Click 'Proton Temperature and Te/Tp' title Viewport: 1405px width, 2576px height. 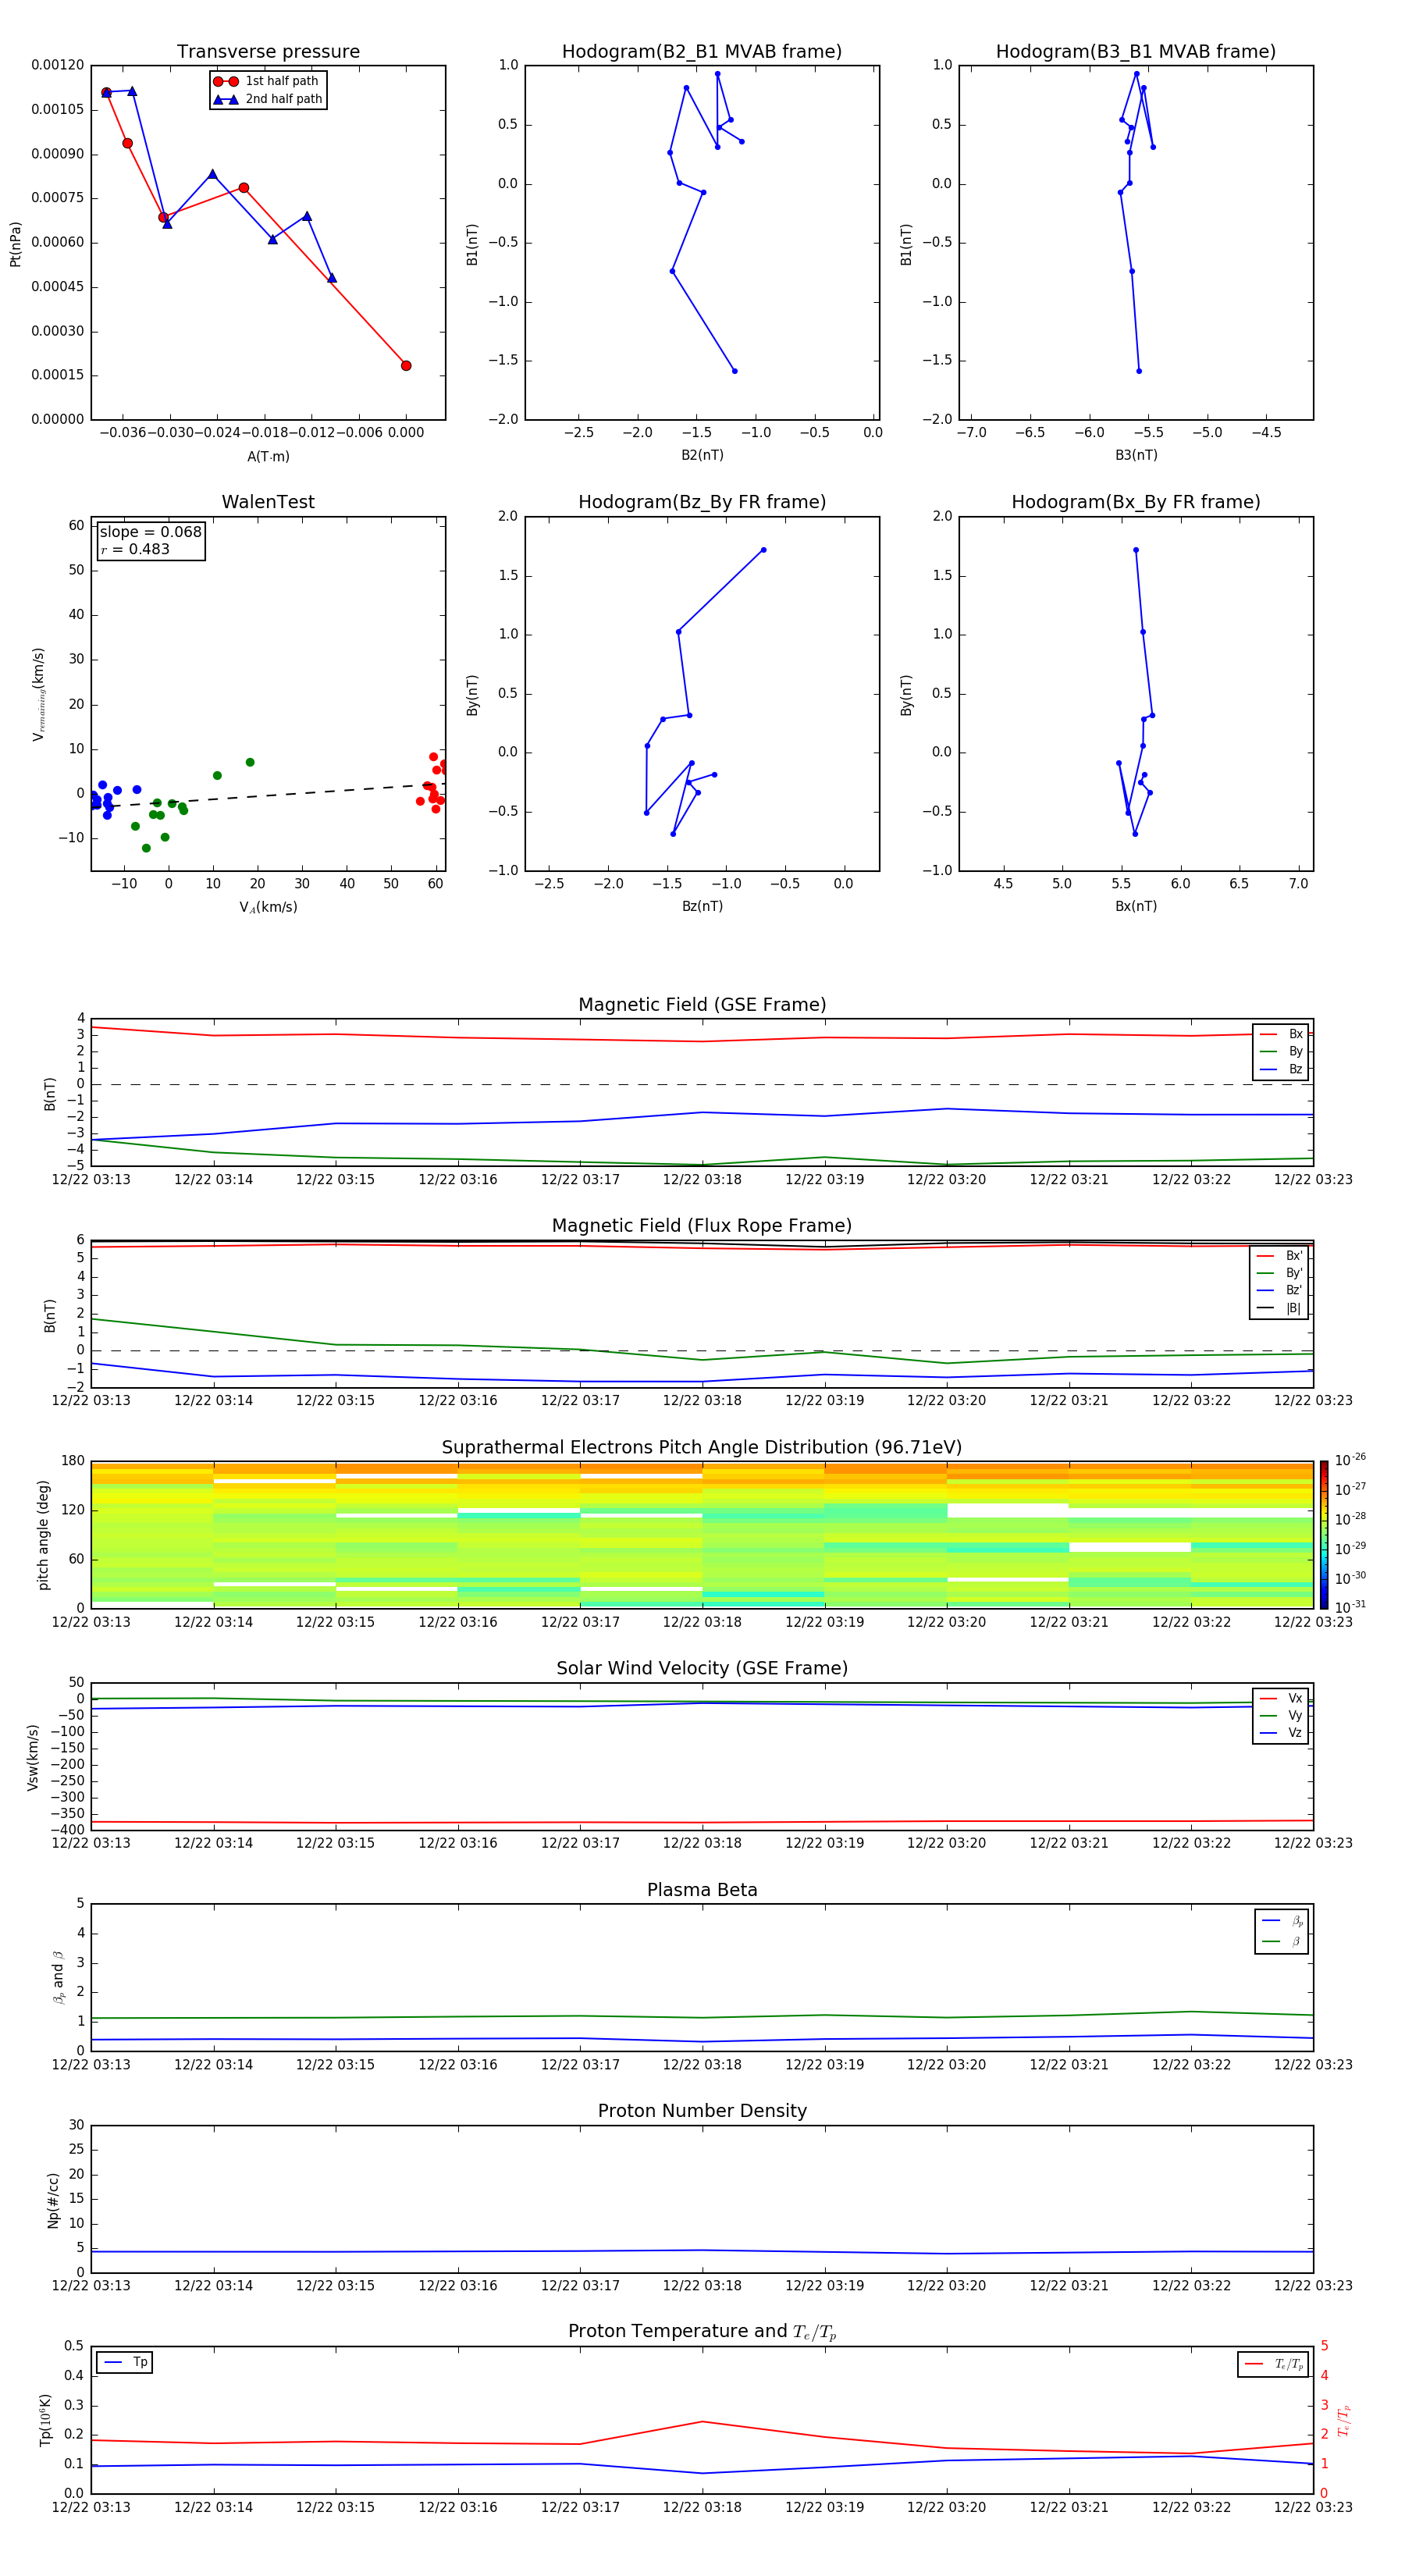coord(702,2332)
